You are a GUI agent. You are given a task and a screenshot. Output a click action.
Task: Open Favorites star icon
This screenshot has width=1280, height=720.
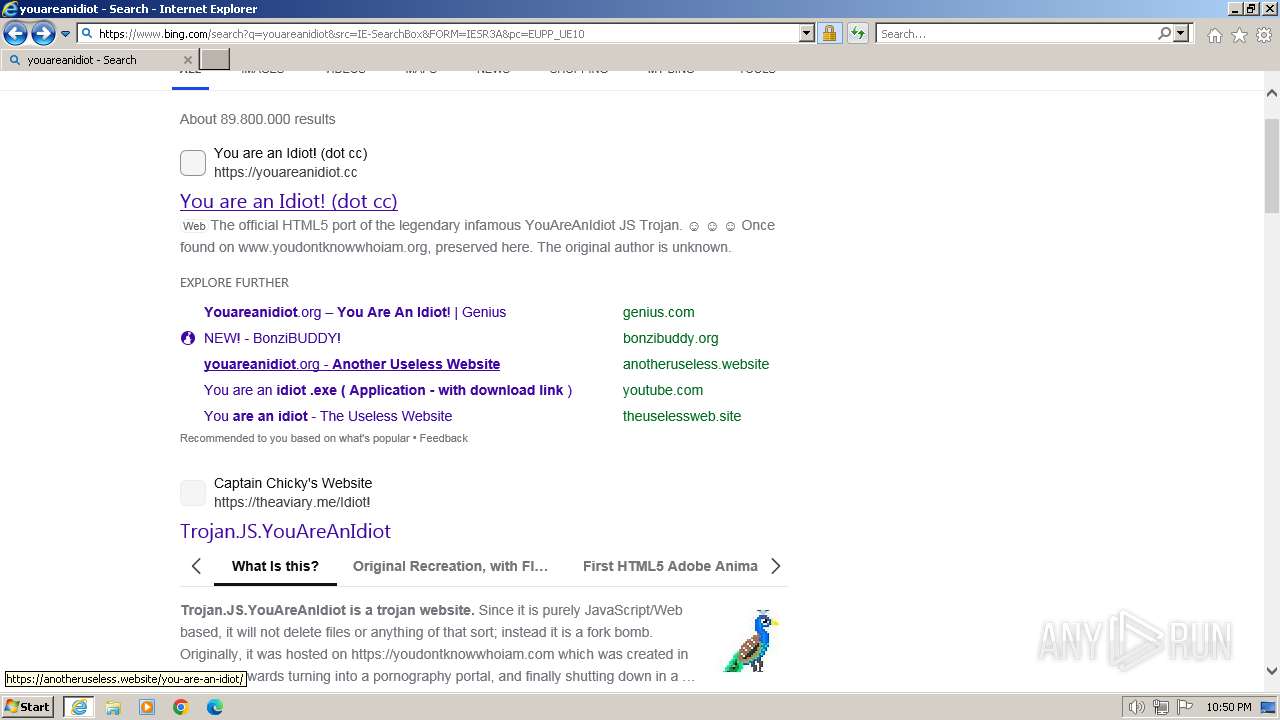[1239, 35]
